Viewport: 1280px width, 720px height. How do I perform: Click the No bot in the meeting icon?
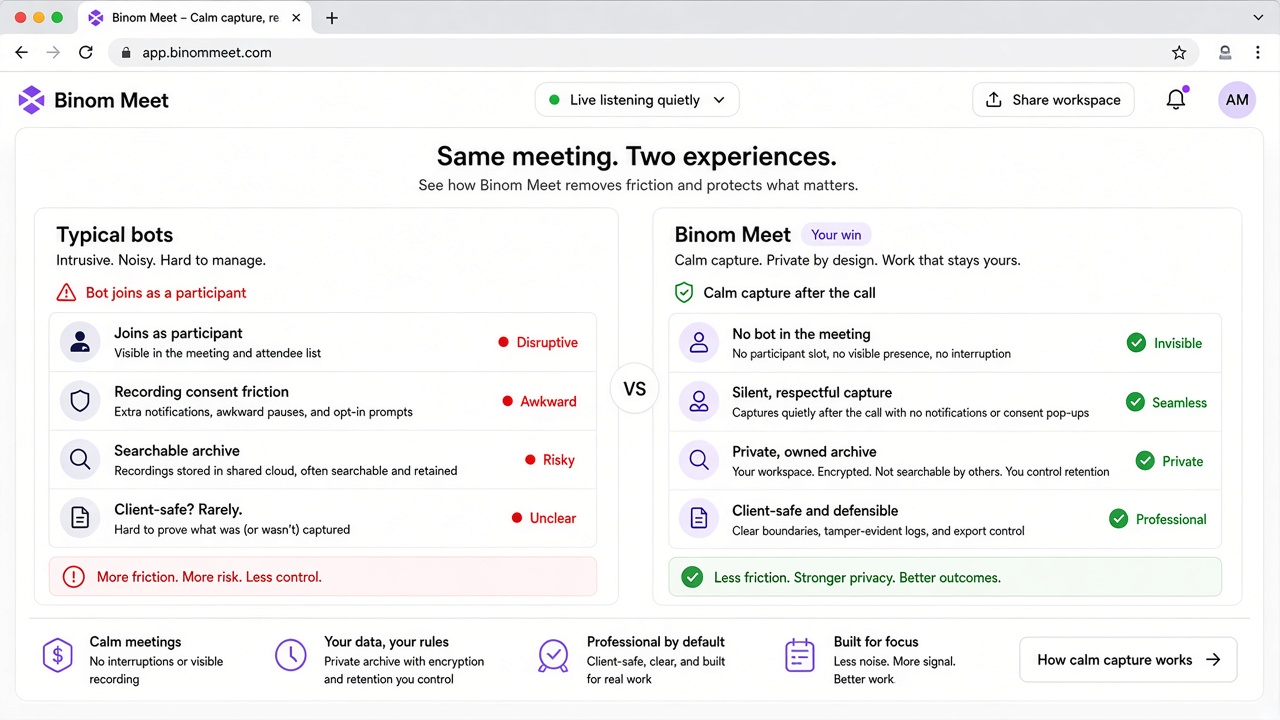(699, 343)
